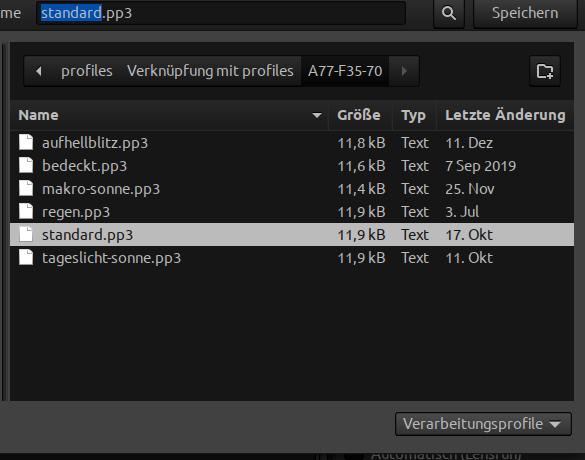Screen dimensions: 585x460
Task: Sort files by Größe column
Action: (360, 115)
